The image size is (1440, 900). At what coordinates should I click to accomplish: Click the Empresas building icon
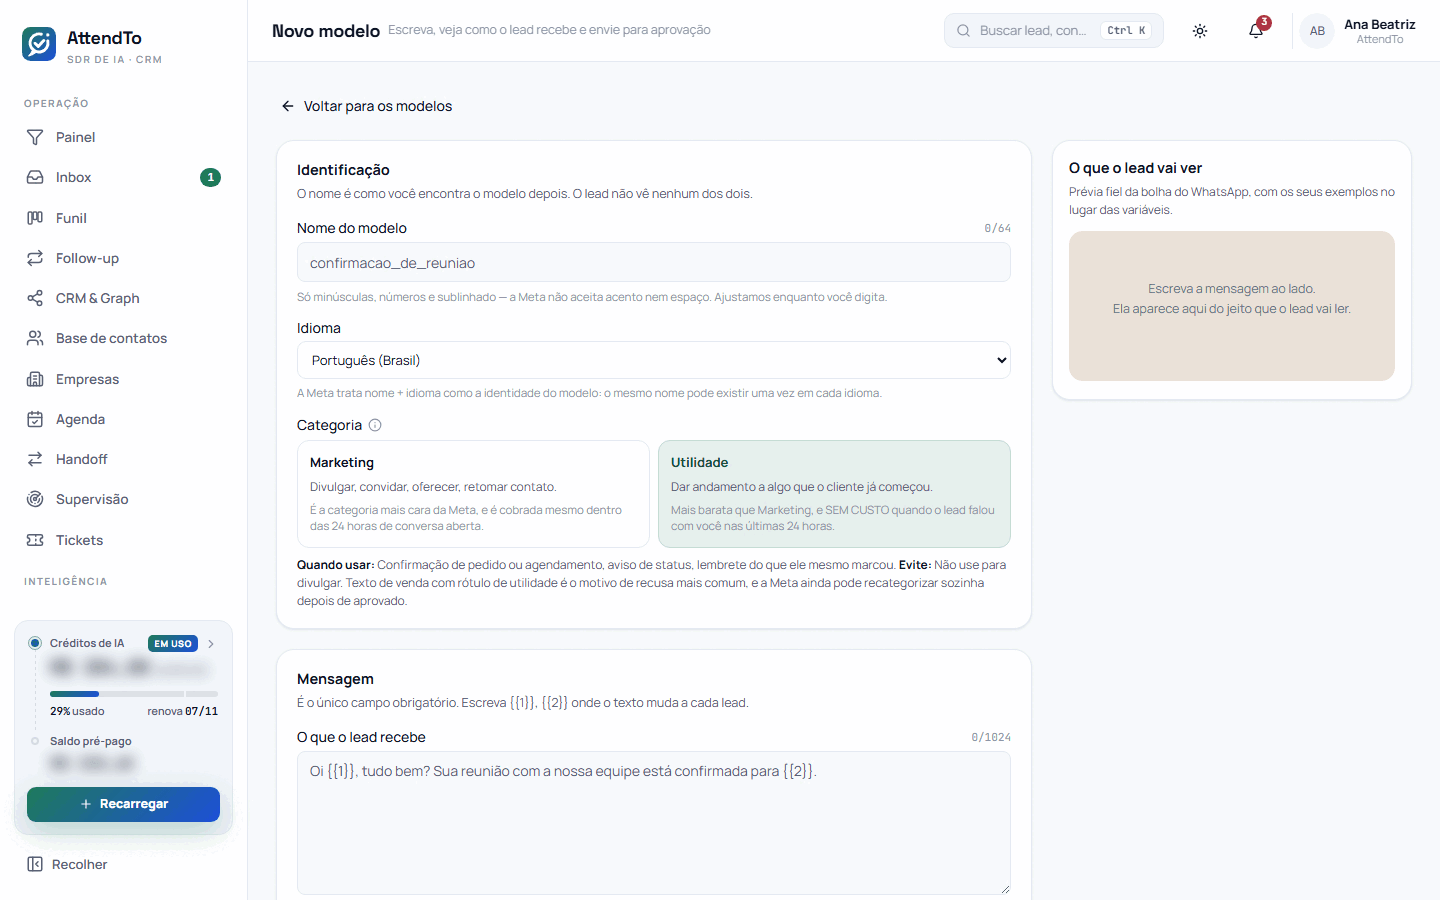pos(35,379)
